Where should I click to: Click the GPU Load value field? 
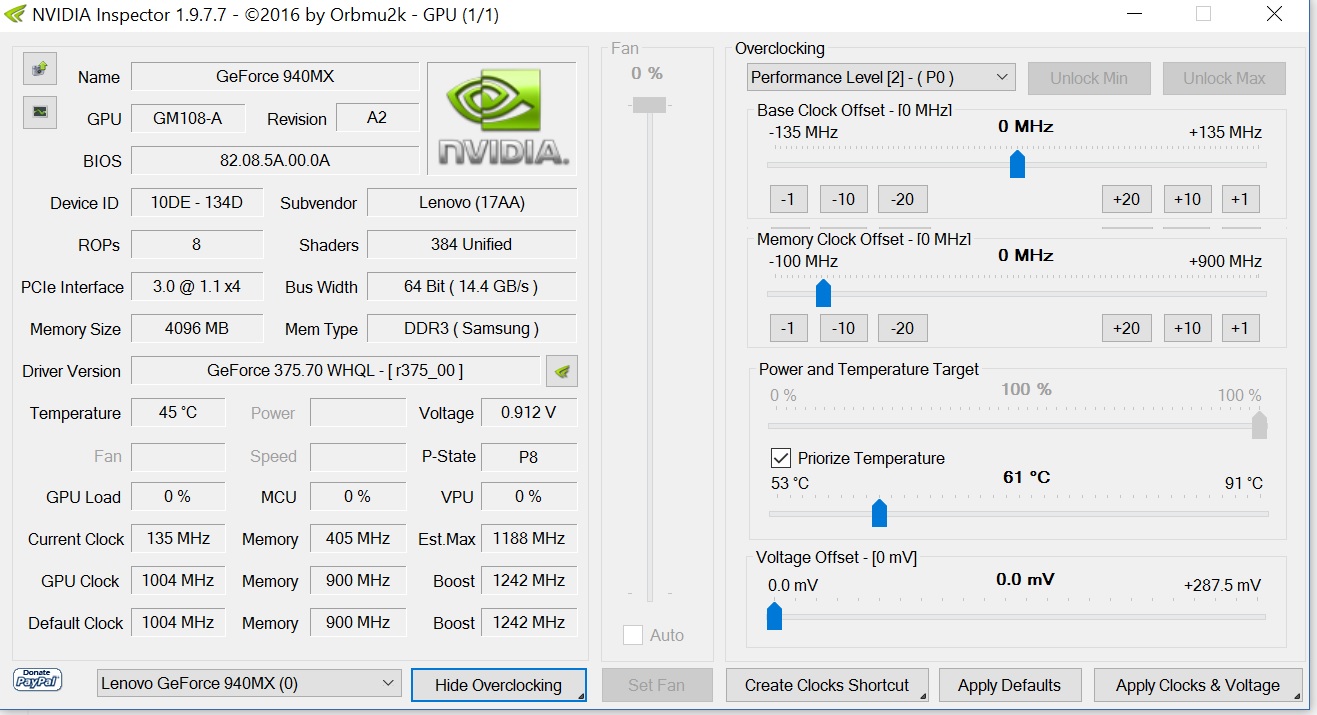point(178,496)
